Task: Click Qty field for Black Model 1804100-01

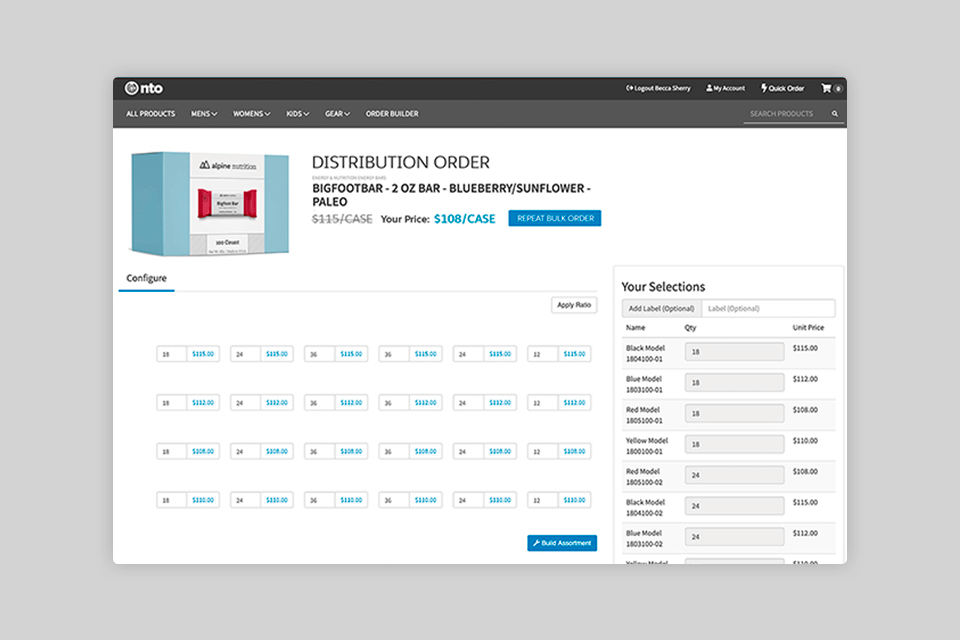Action: [x=734, y=352]
